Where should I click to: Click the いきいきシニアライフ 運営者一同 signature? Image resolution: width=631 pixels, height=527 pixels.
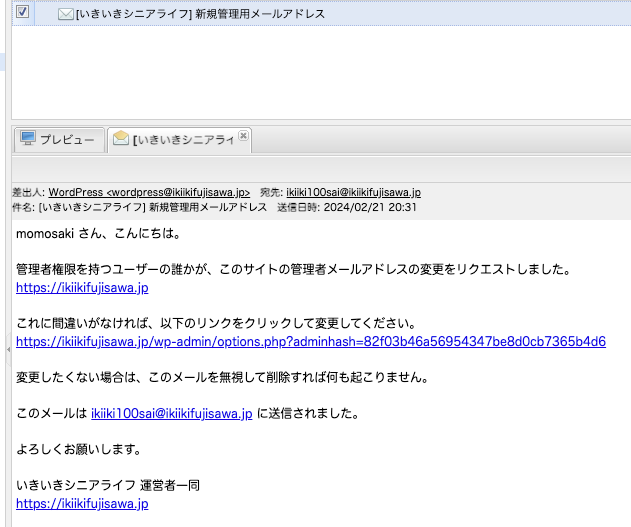[108, 486]
